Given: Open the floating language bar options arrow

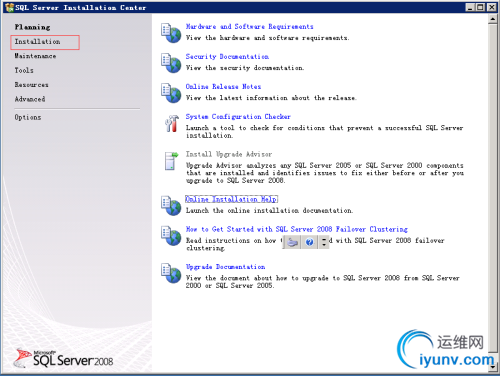Looking at the screenshot, I should pos(324,242).
